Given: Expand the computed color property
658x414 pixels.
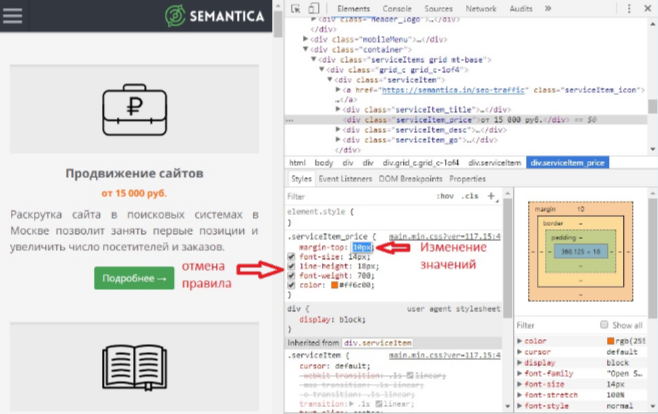Looking at the screenshot, I should 519,341.
